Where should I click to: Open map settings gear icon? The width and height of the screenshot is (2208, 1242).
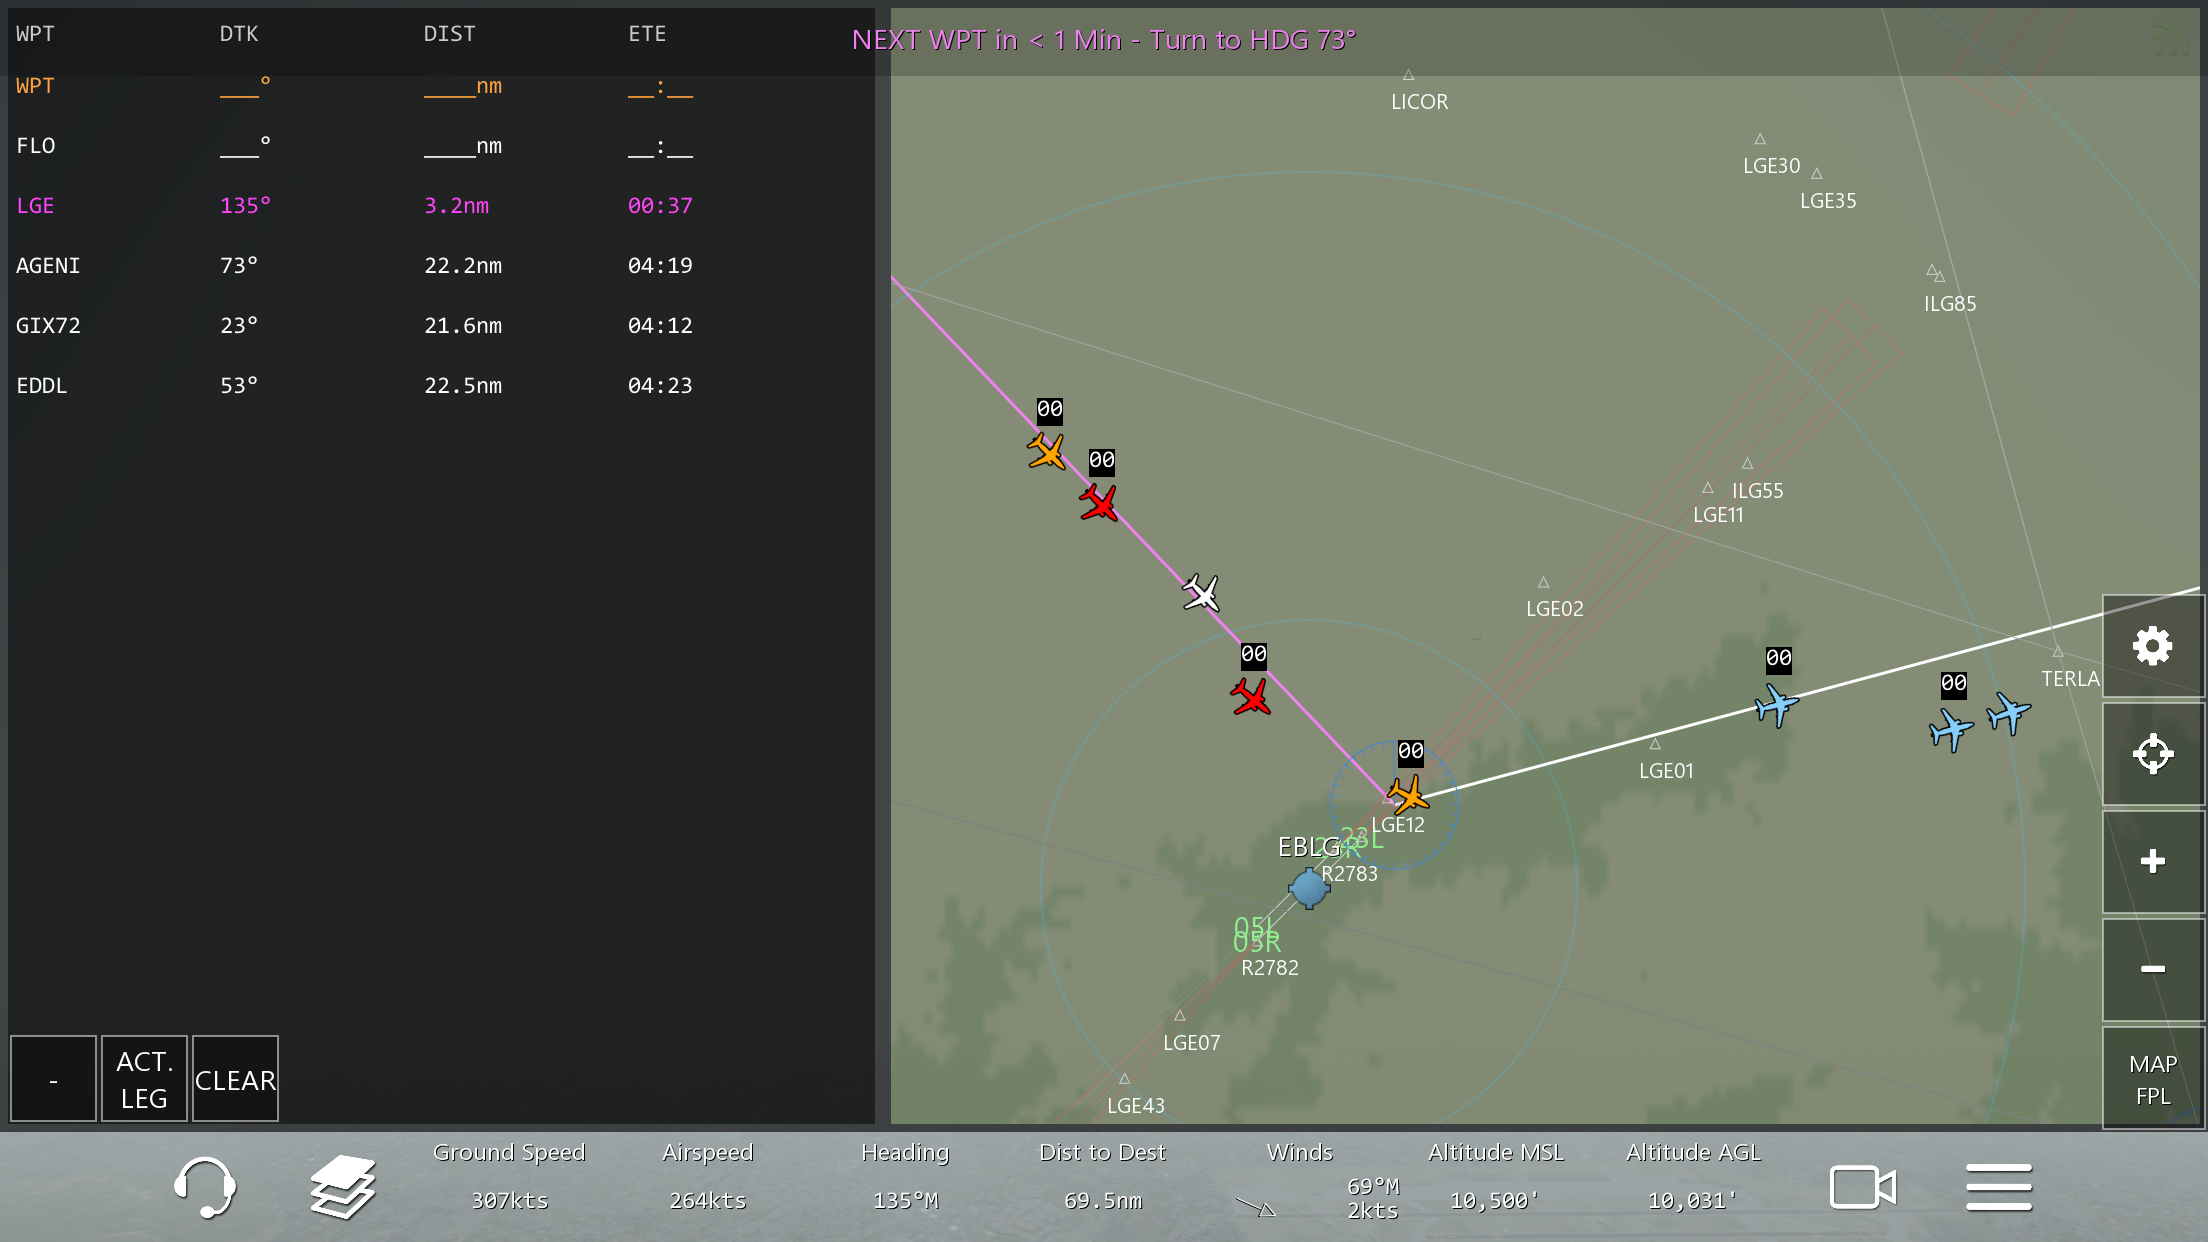pos(2152,647)
